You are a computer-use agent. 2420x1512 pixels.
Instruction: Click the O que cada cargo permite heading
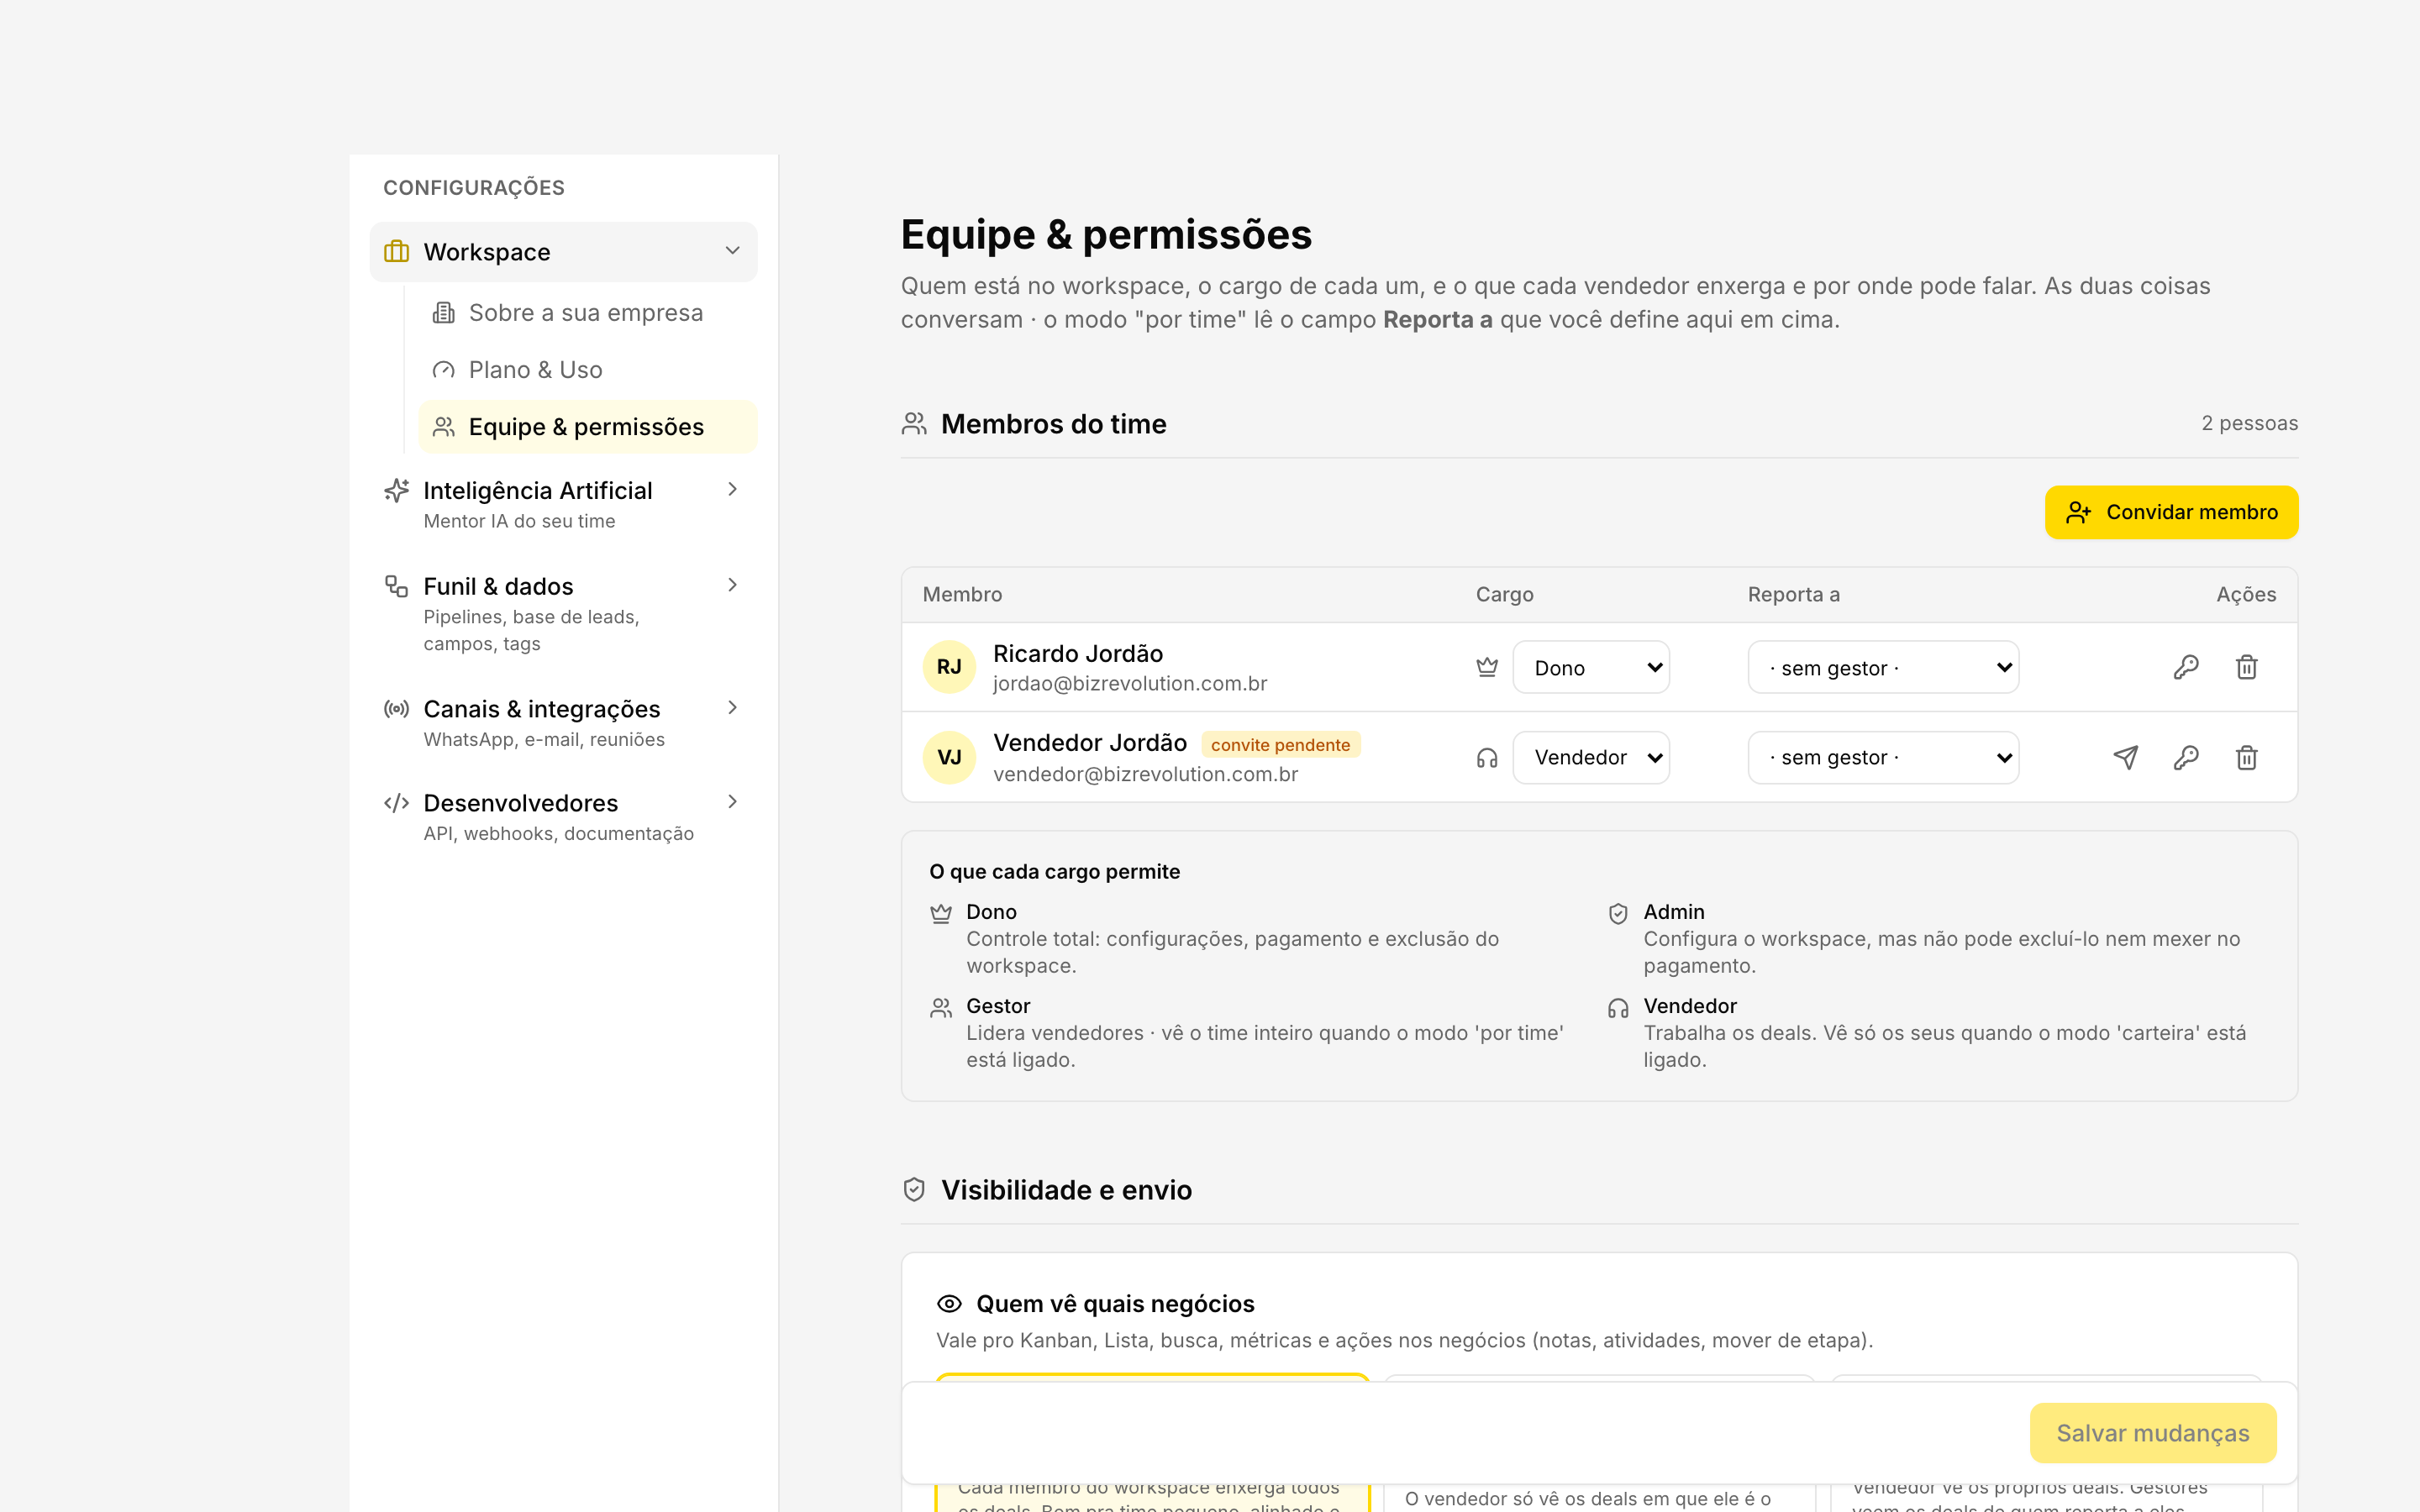[x=1055, y=872]
